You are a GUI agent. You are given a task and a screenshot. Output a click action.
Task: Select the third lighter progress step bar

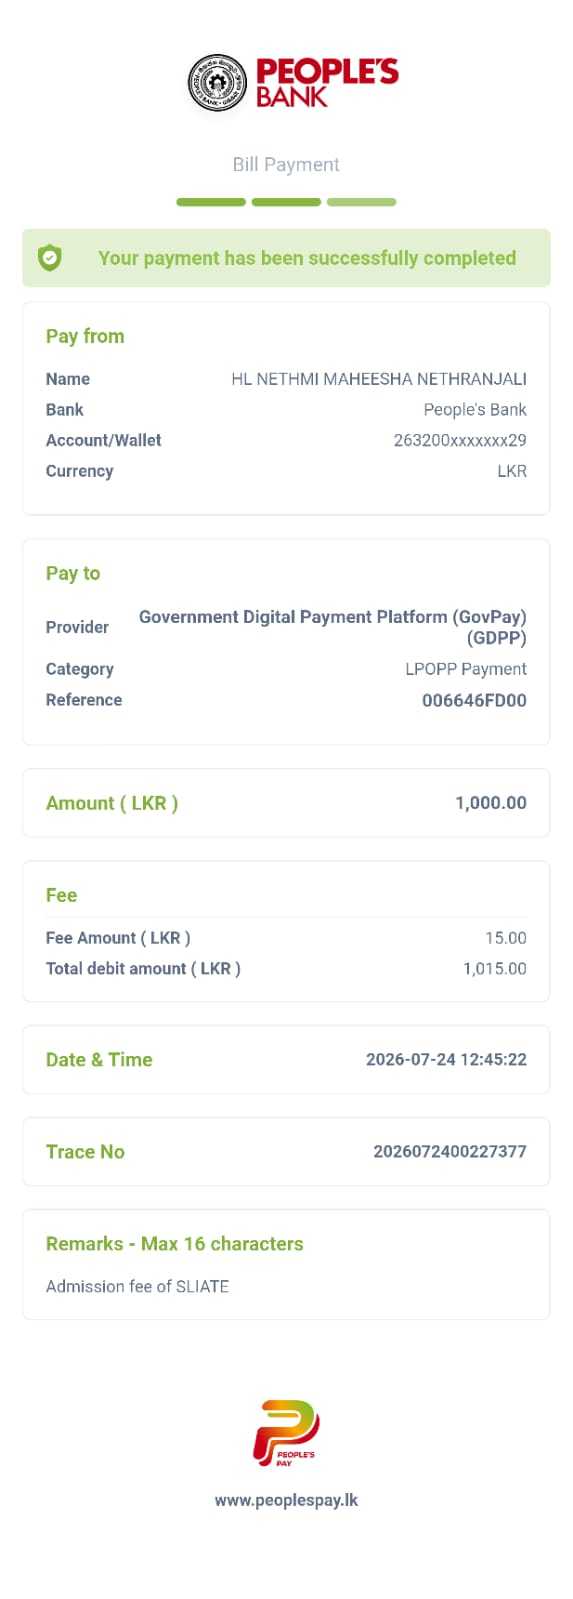click(362, 202)
